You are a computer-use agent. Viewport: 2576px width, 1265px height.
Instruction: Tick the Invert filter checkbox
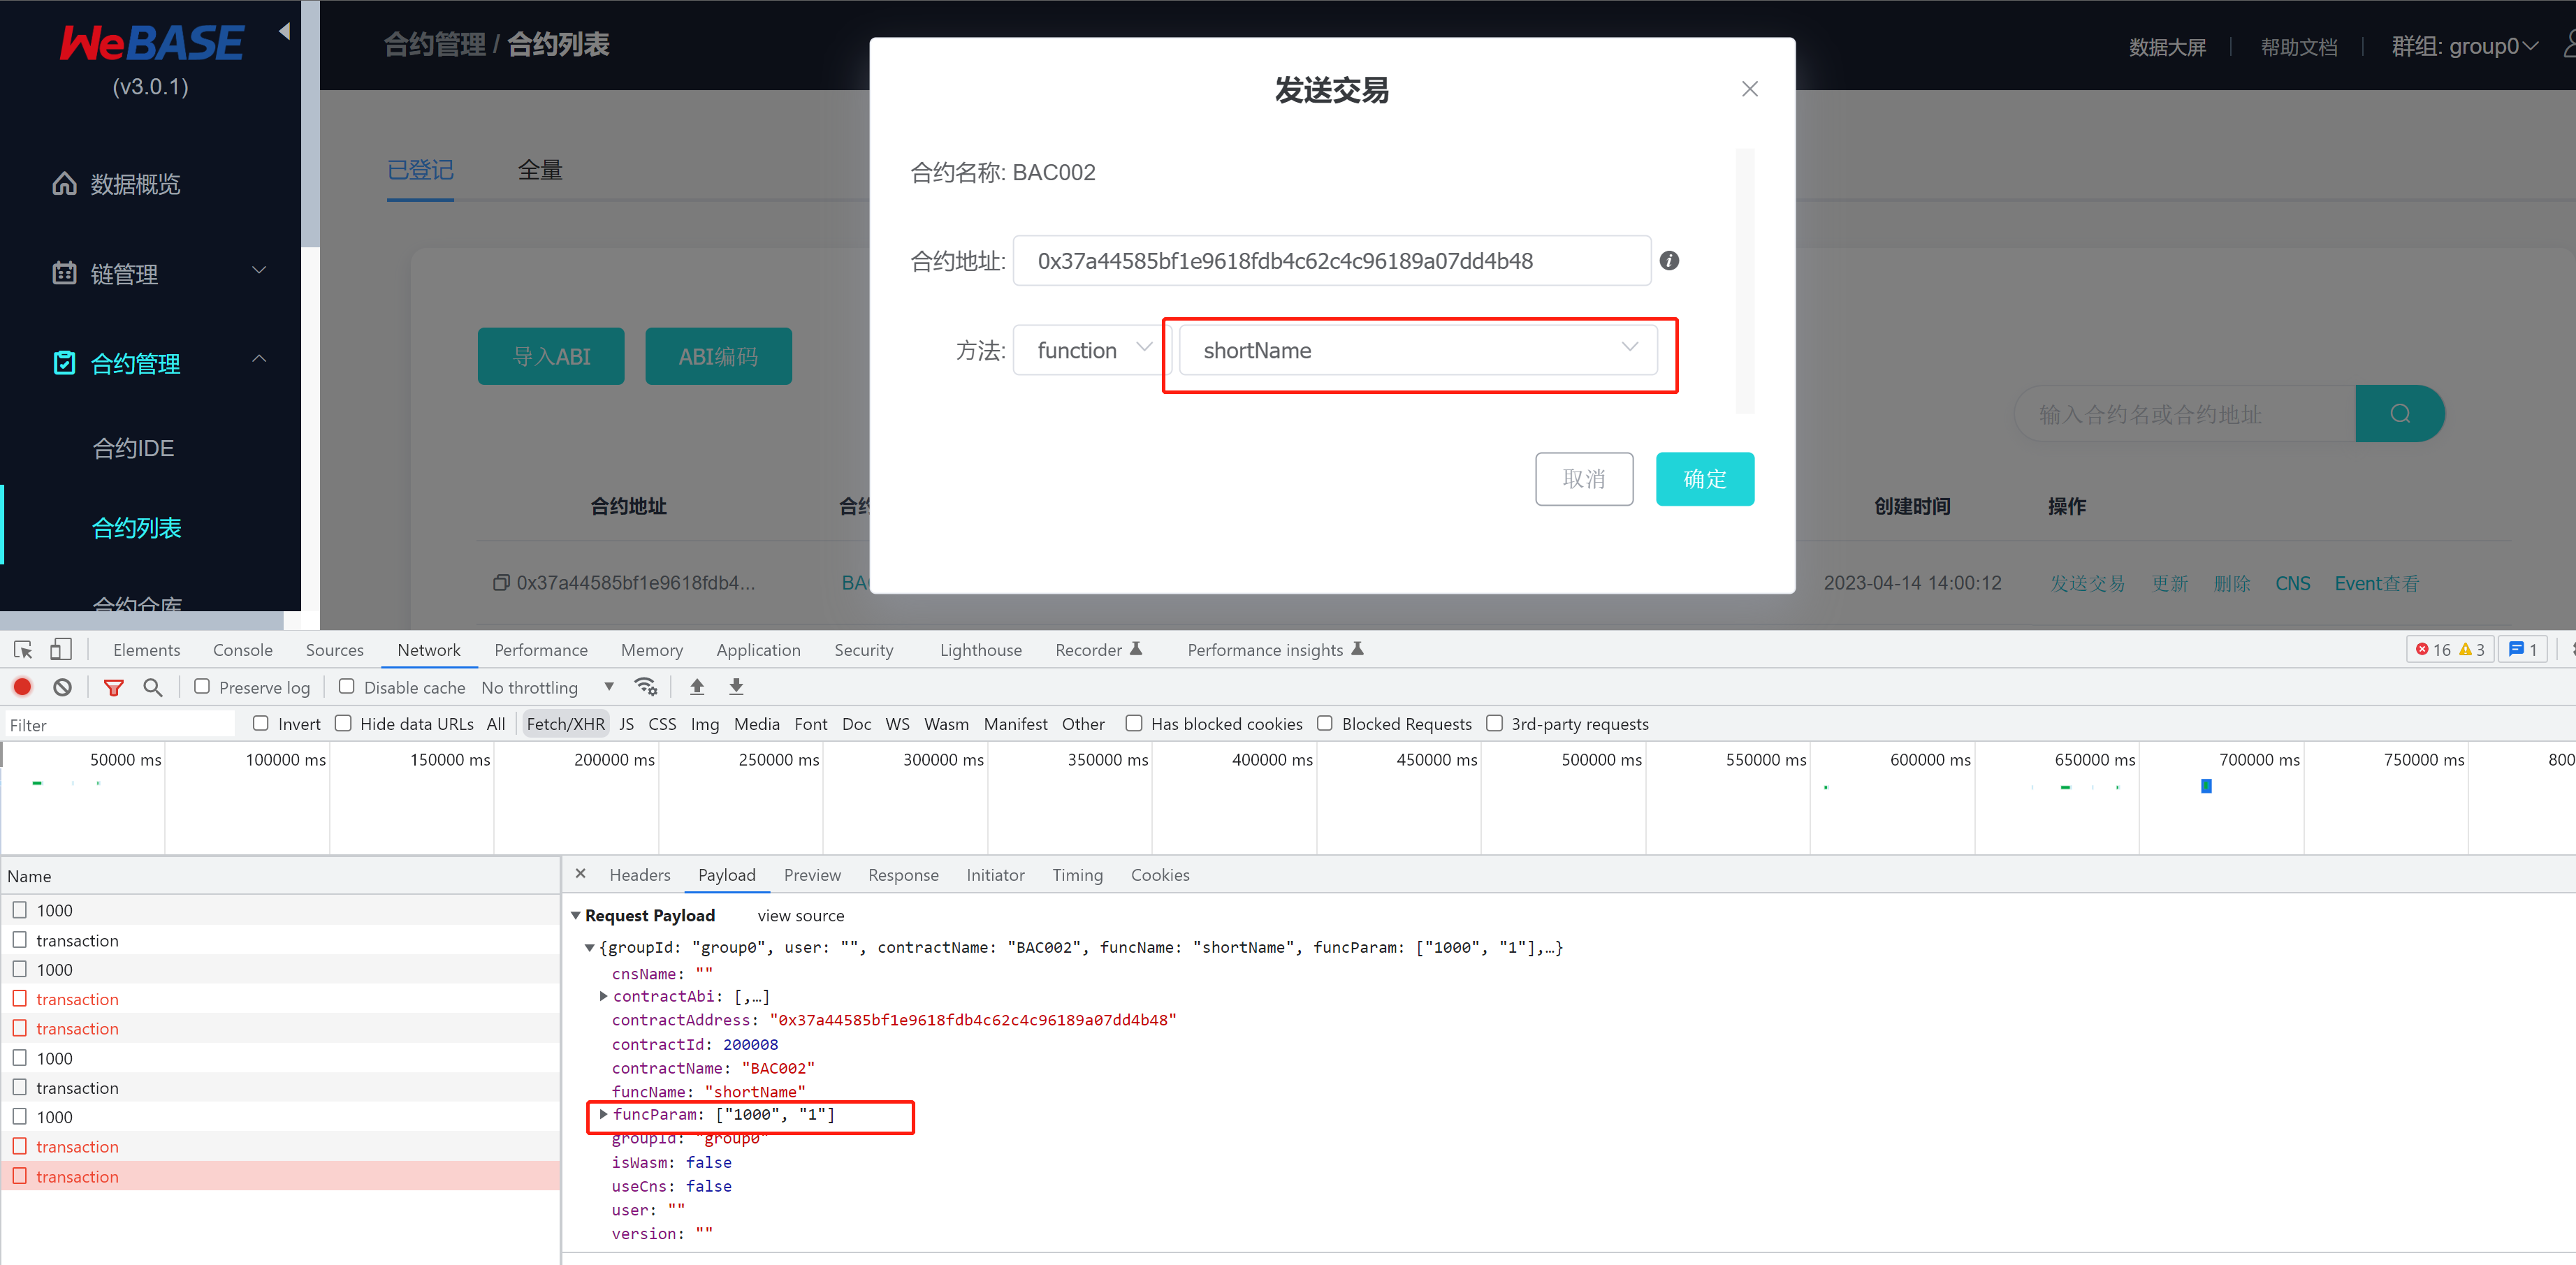click(261, 723)
